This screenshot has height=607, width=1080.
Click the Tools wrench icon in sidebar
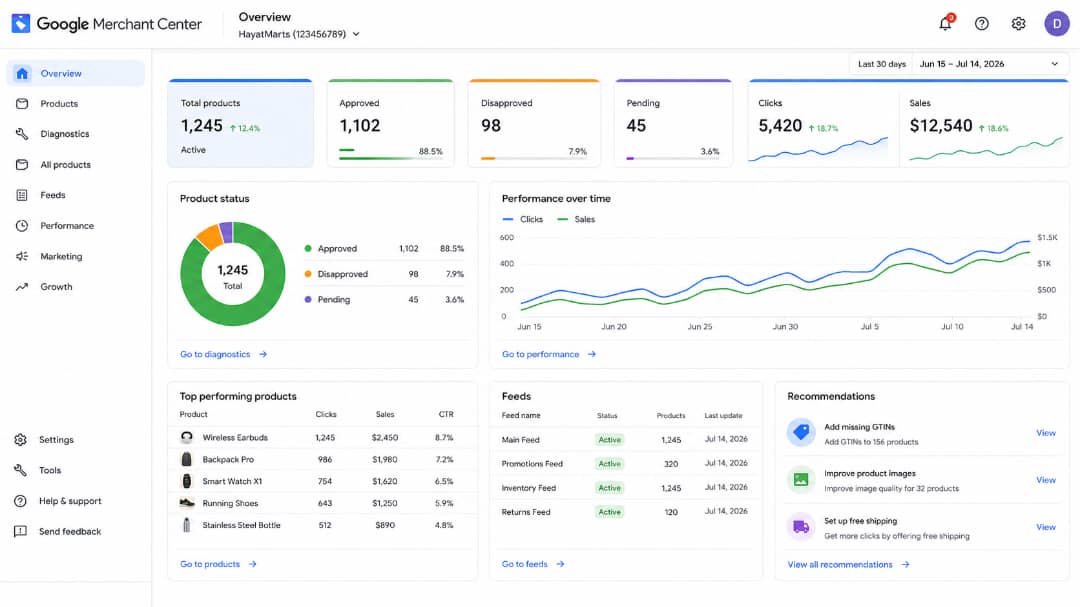click(x=21, y=470)
